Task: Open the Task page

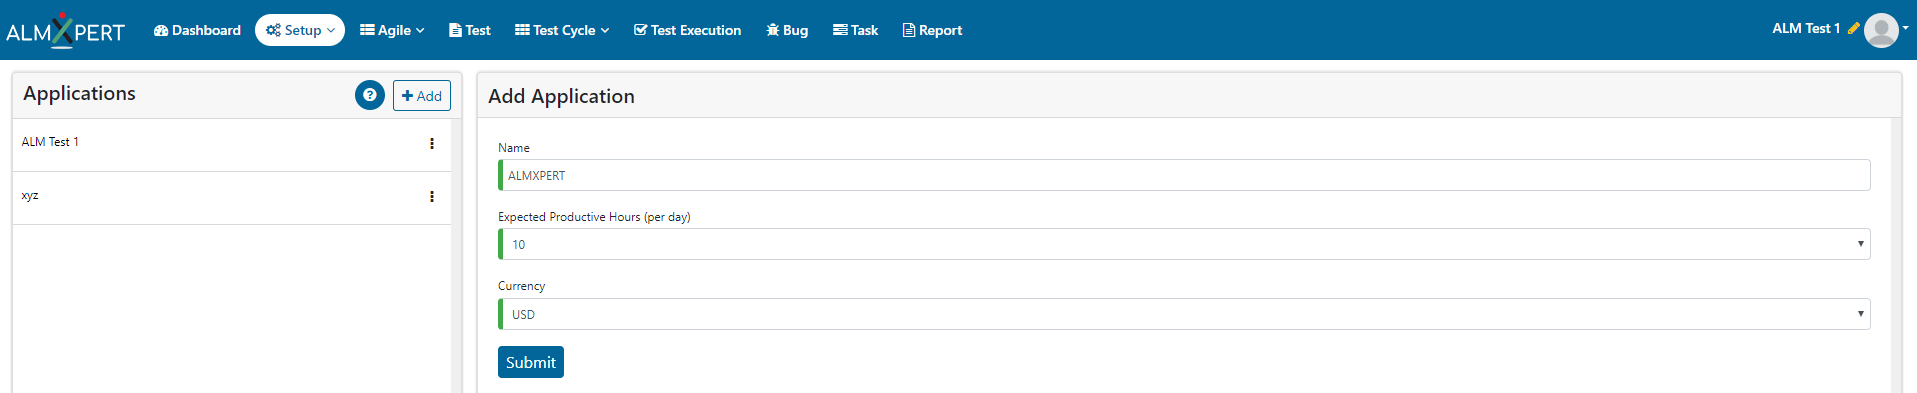Action: [856, 30]
